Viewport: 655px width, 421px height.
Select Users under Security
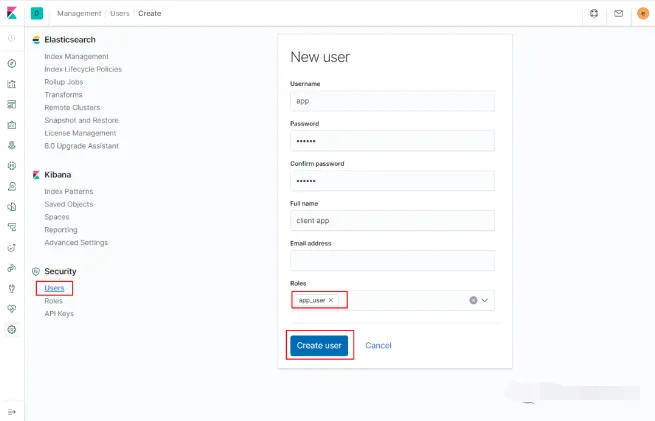point(54,288)
